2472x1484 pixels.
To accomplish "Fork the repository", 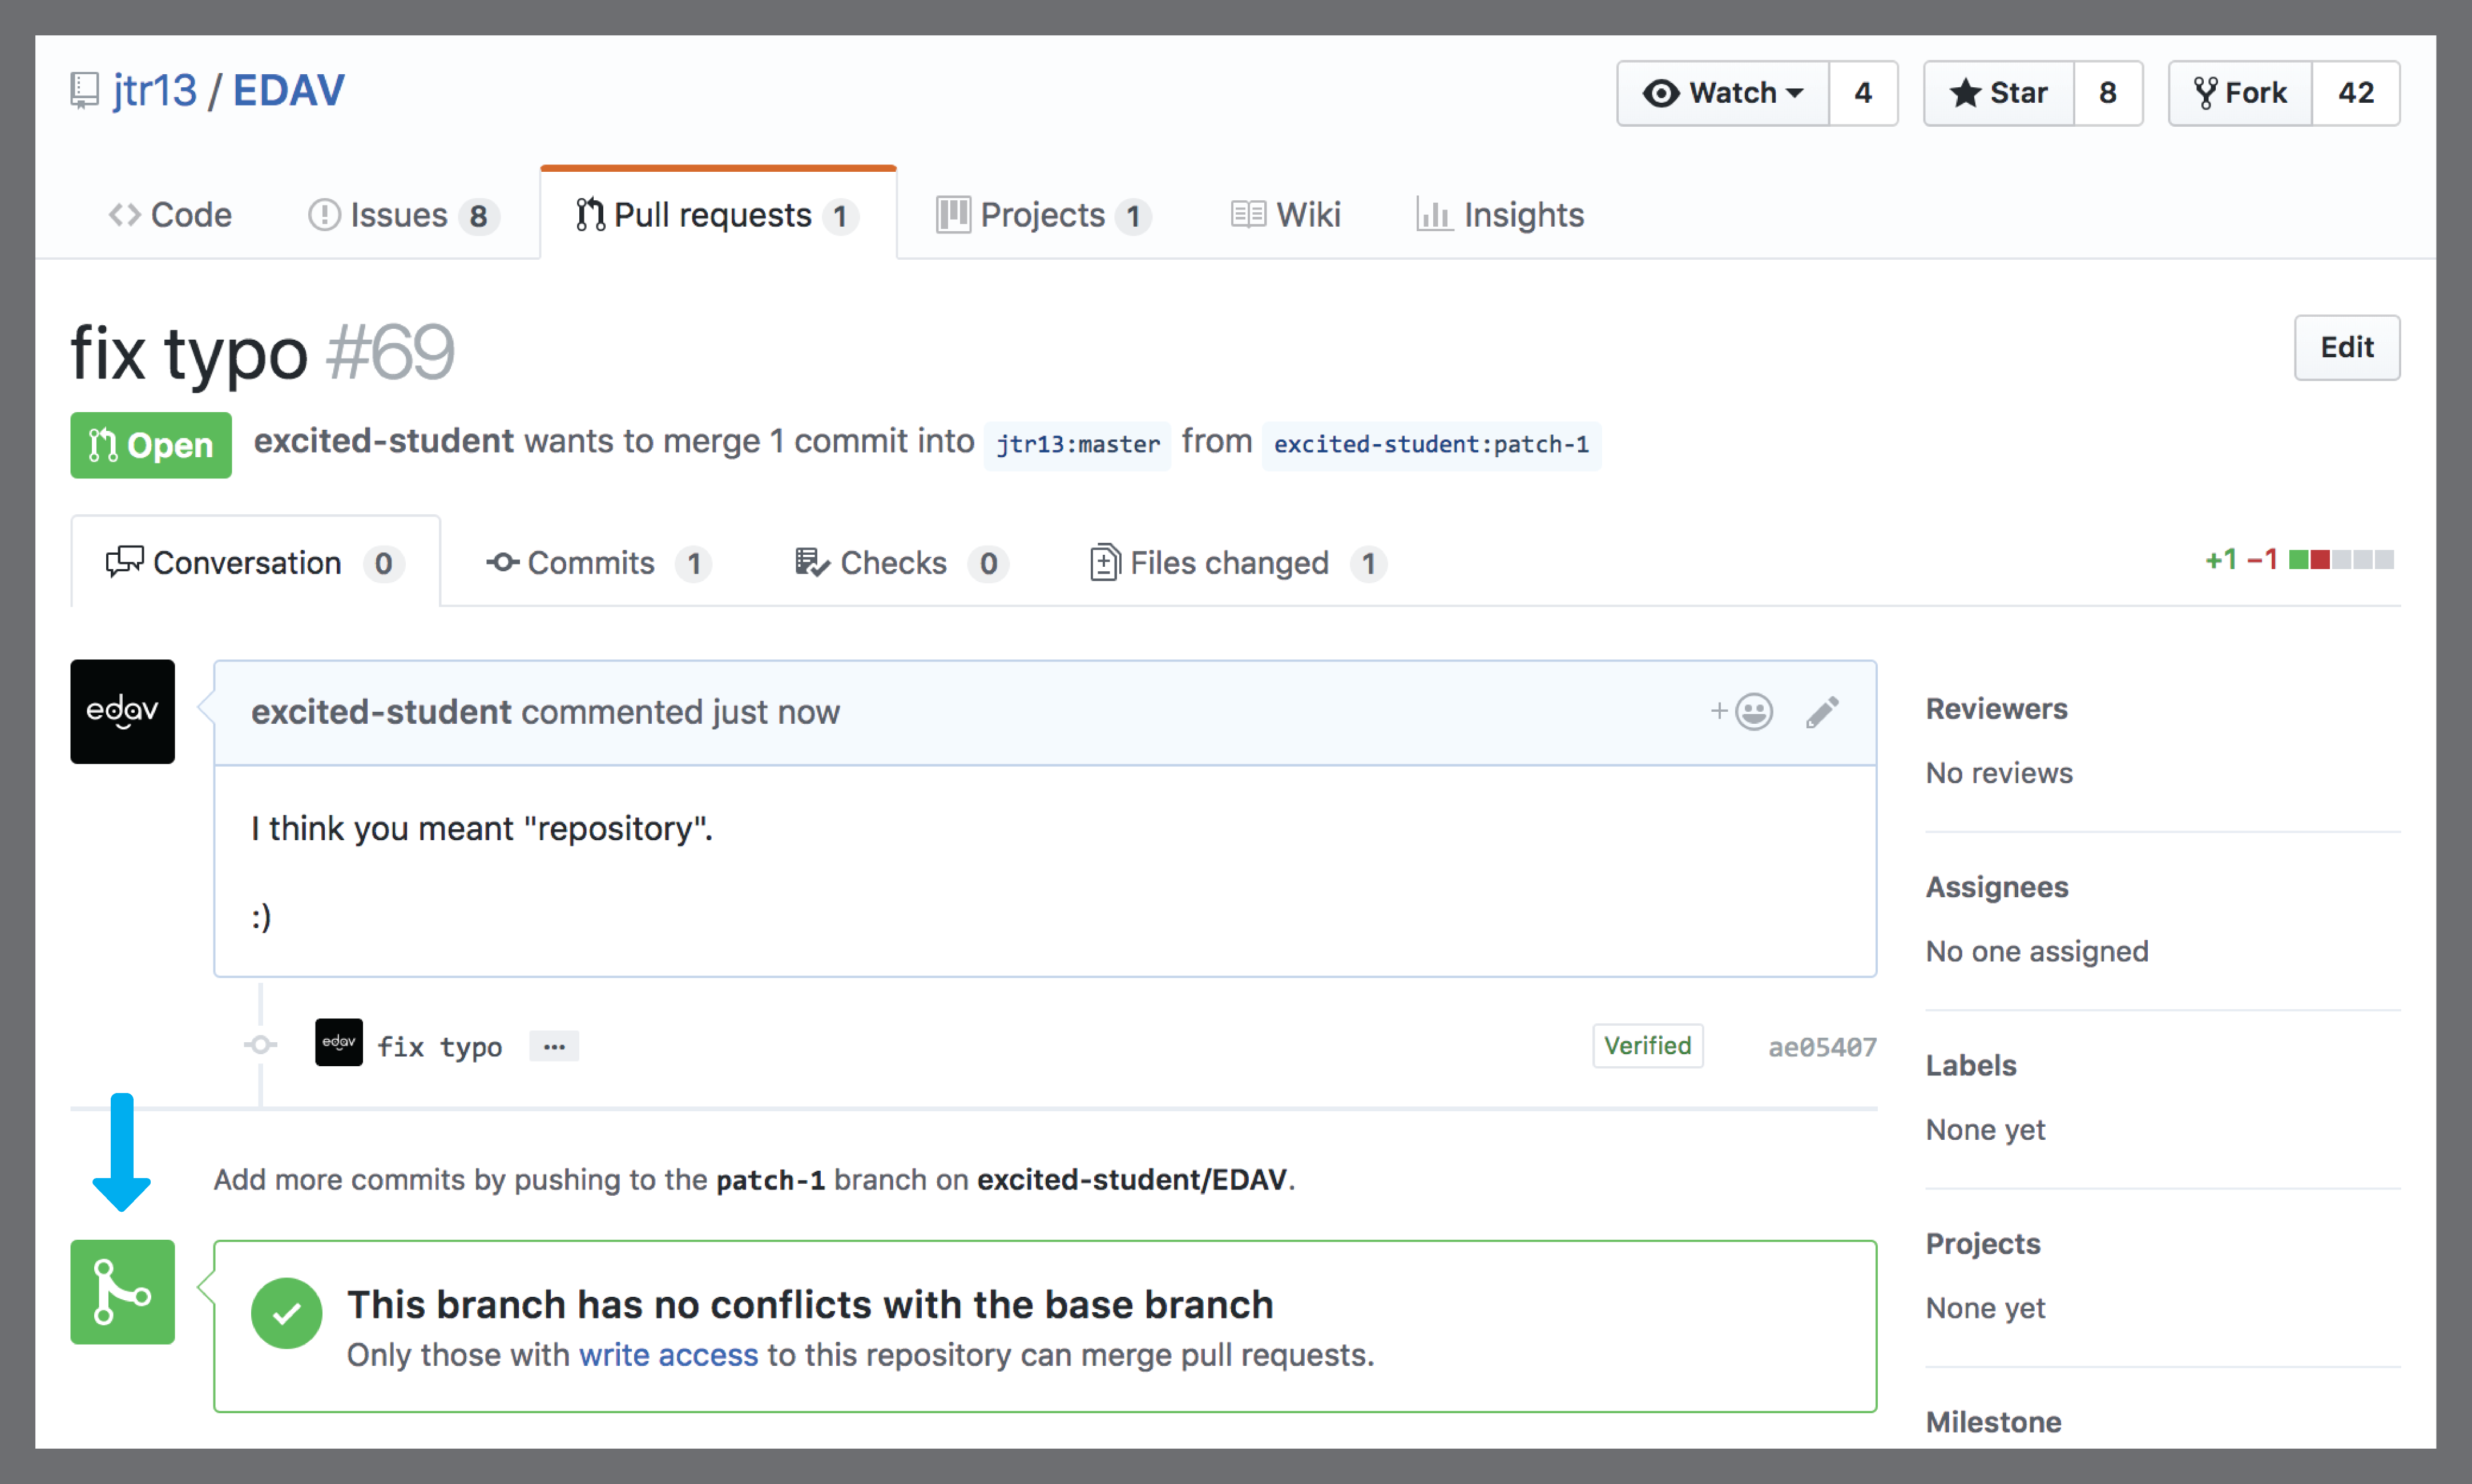I will [2240, 93].
